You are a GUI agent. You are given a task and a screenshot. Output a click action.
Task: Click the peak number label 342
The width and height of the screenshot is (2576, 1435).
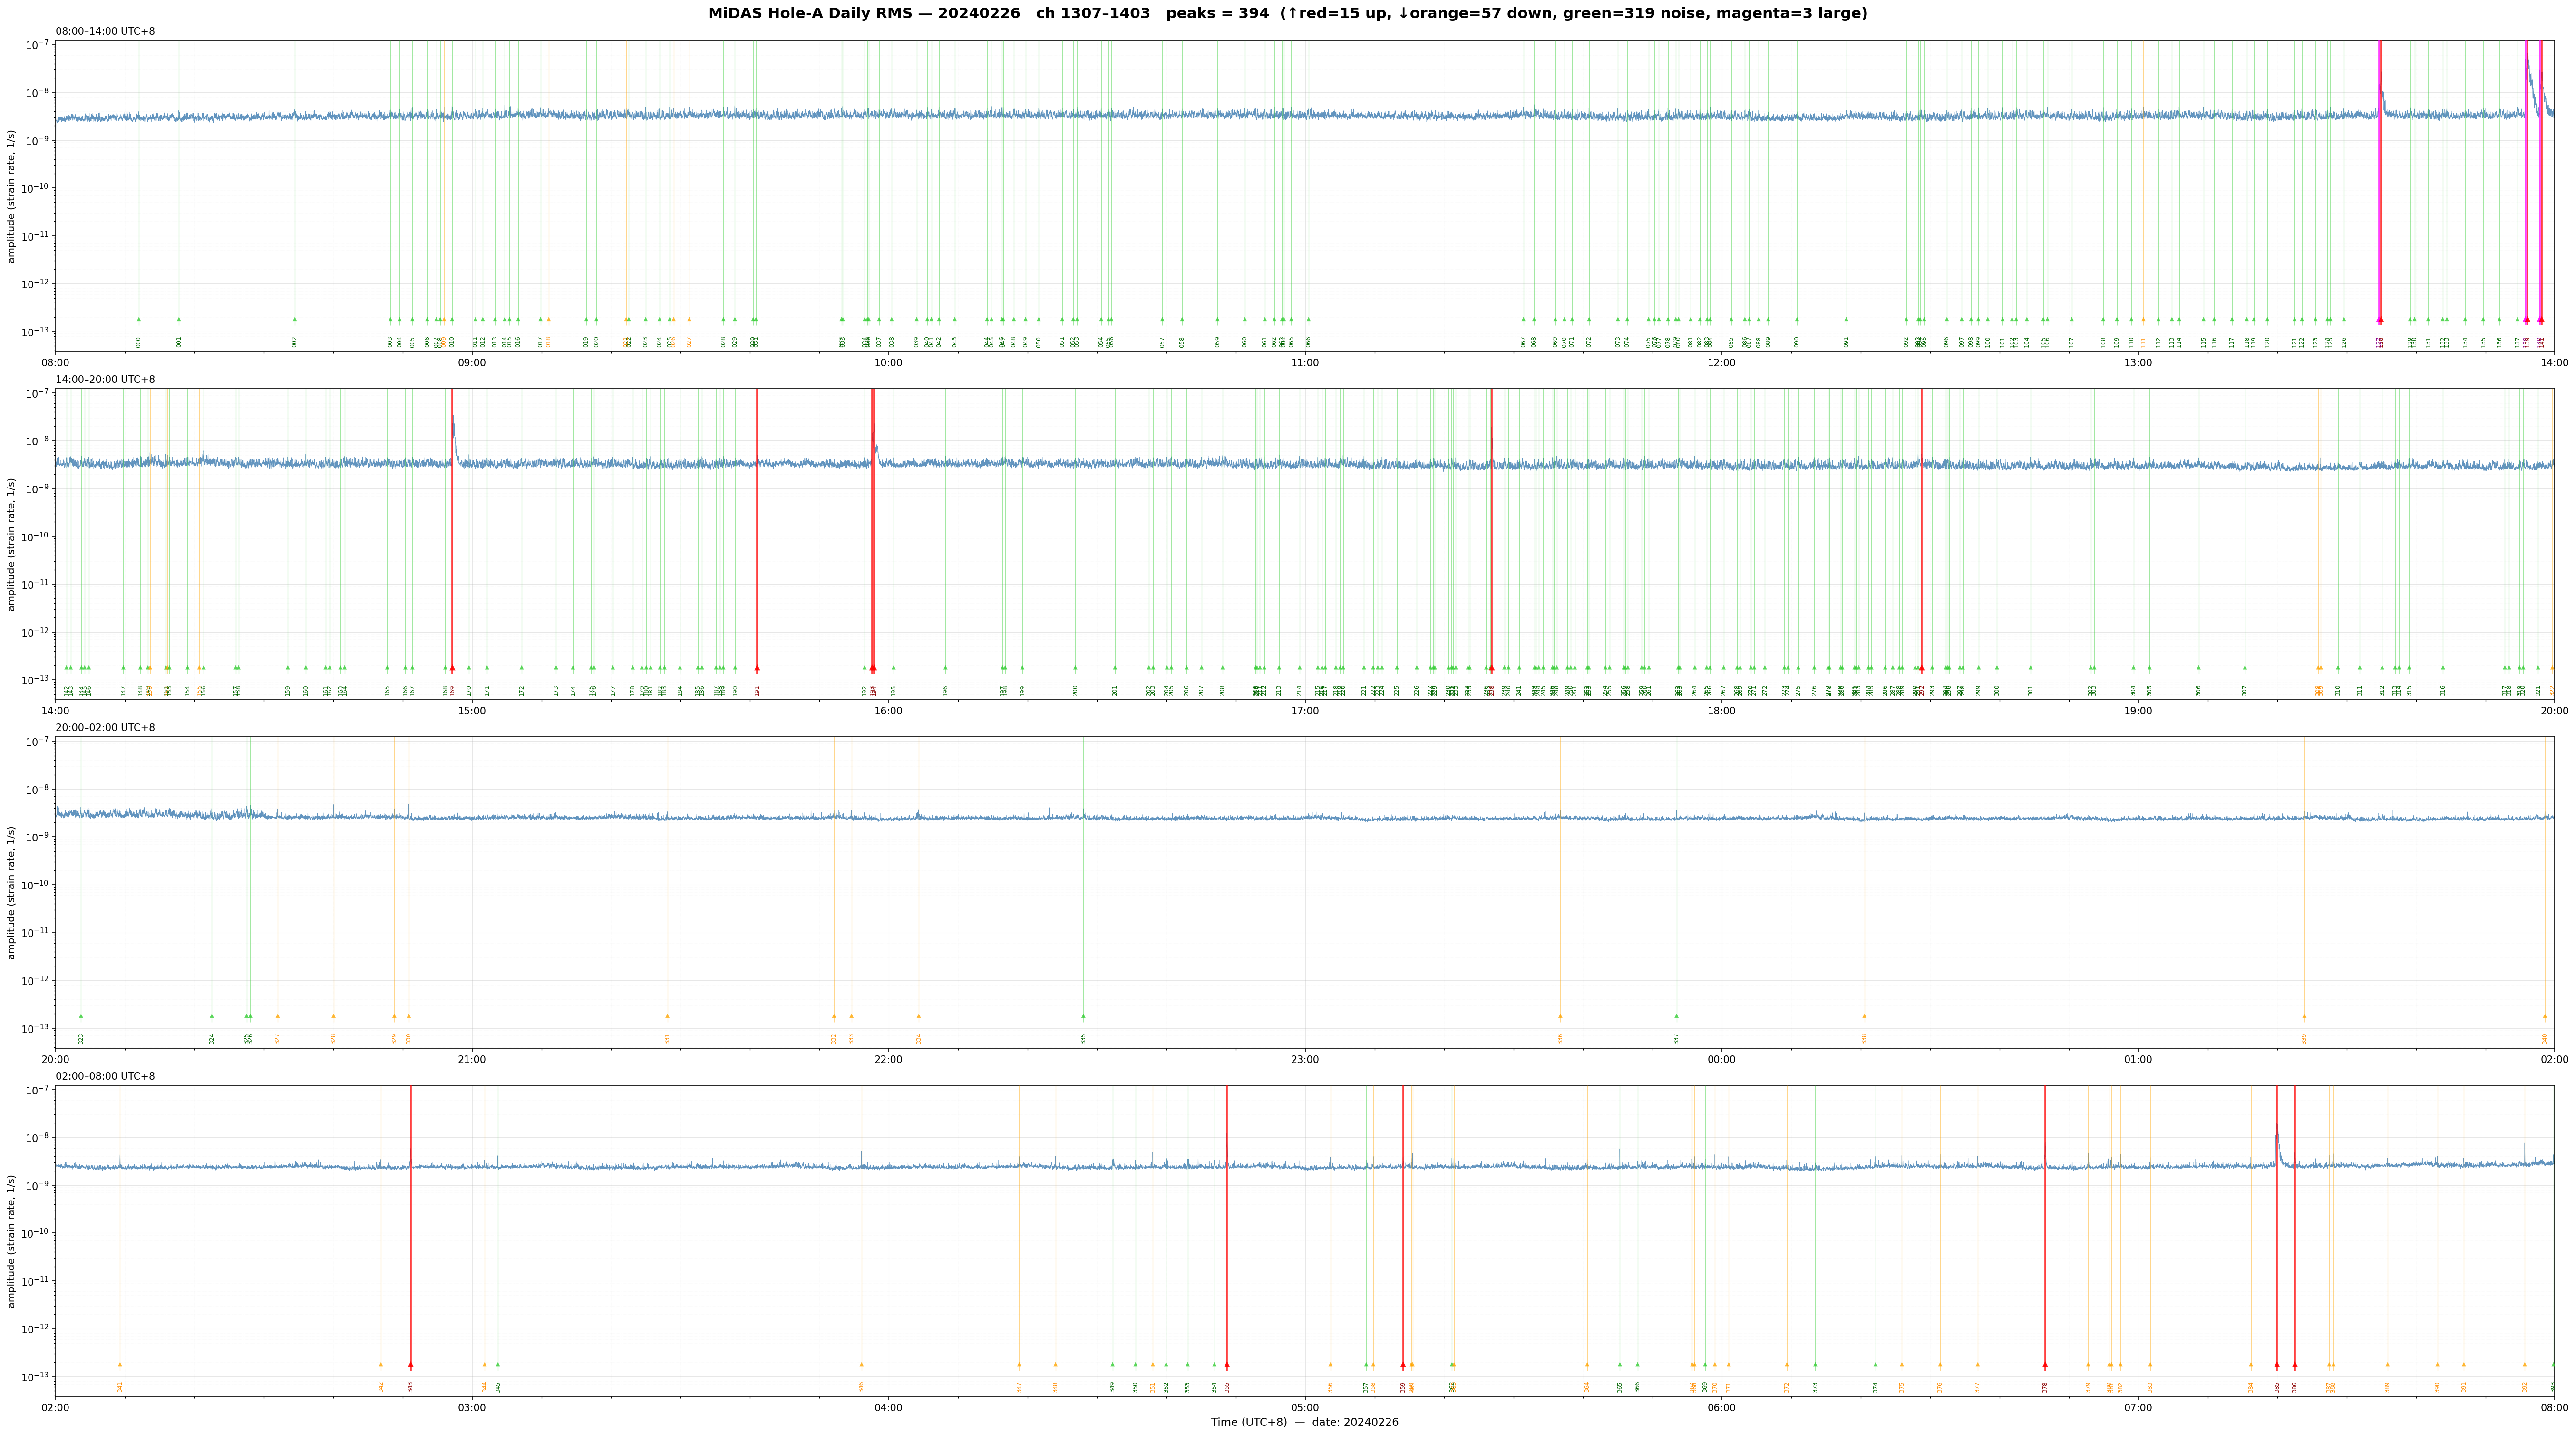381,1387
